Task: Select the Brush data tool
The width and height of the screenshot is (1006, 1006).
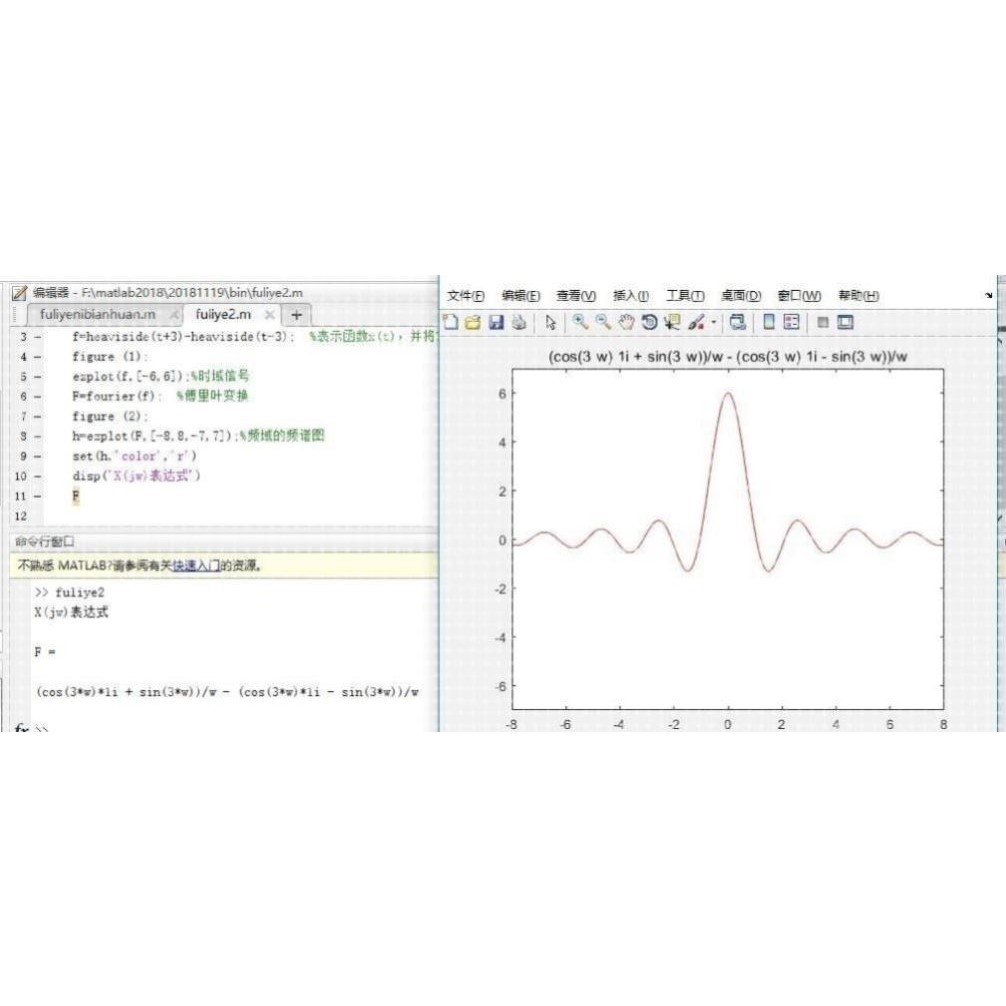Action: (x=696, y=322)
